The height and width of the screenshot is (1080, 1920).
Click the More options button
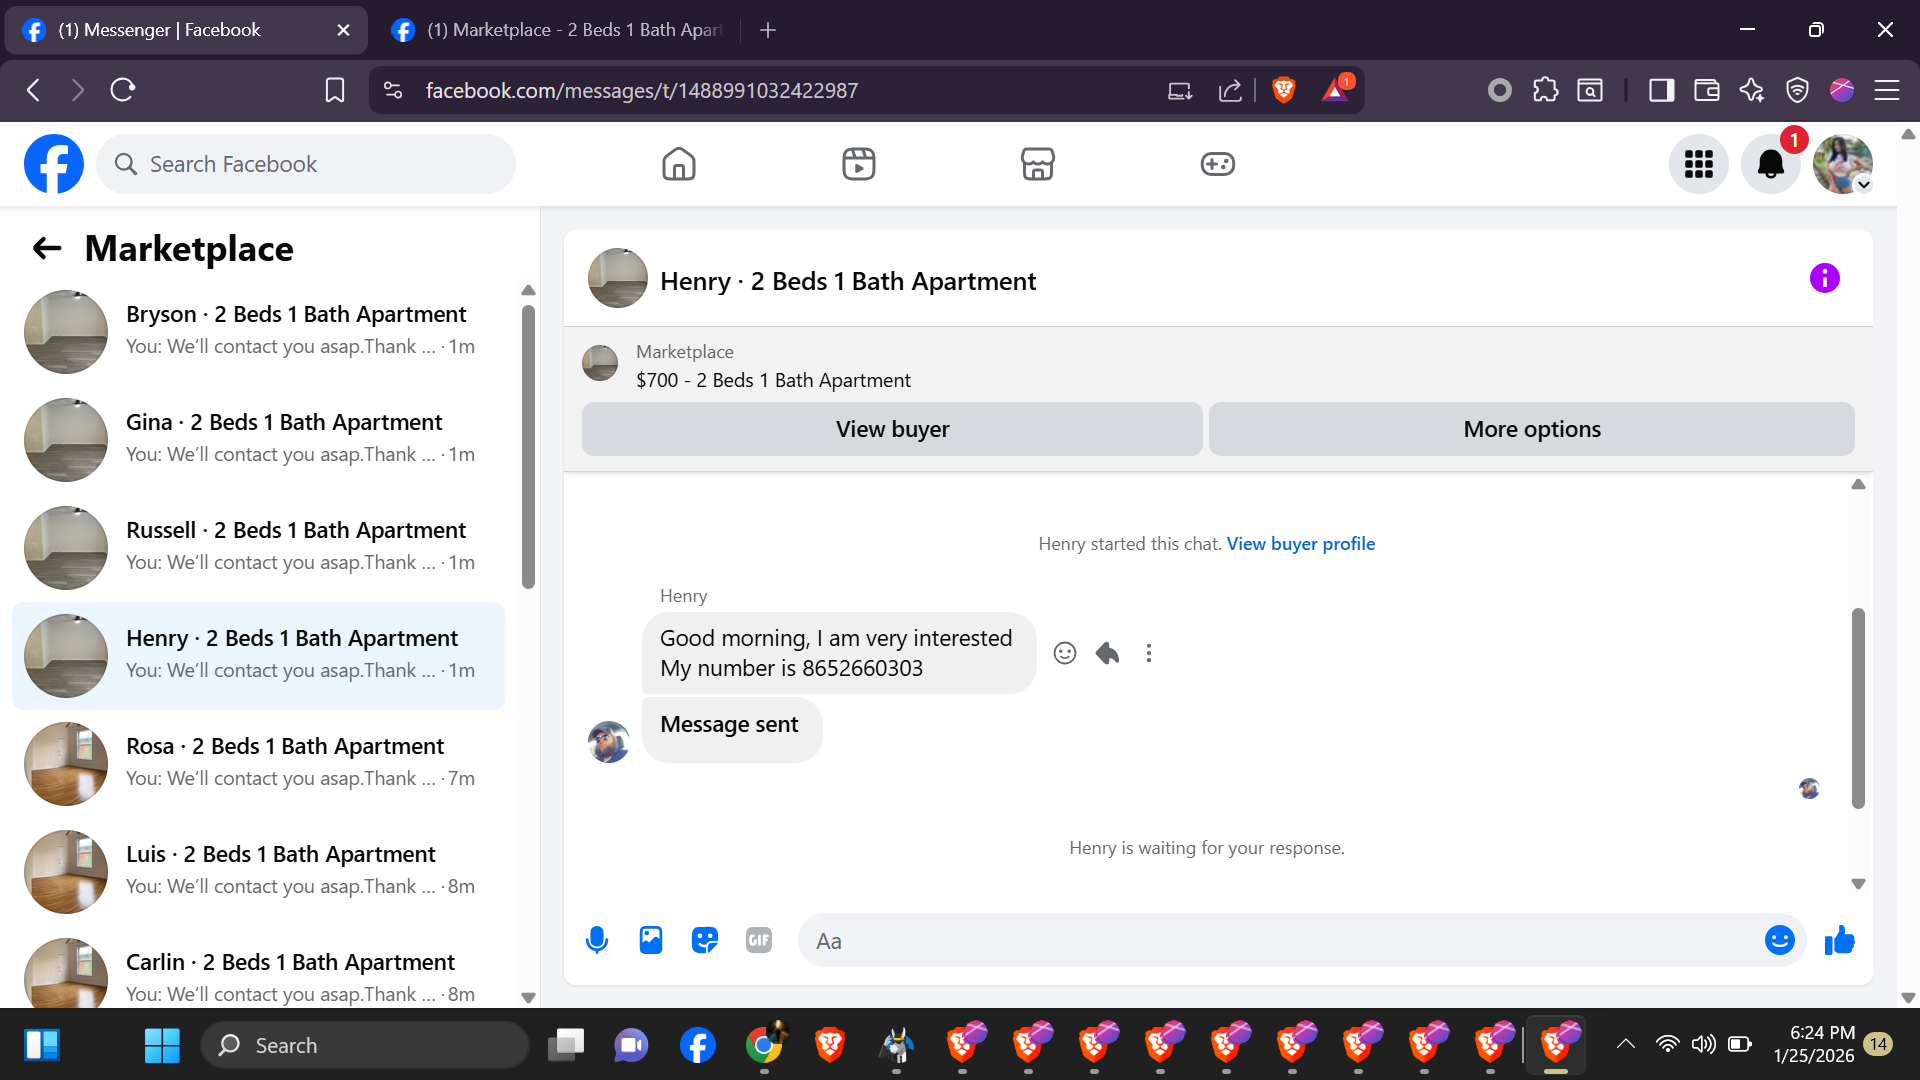point(1532,429)
